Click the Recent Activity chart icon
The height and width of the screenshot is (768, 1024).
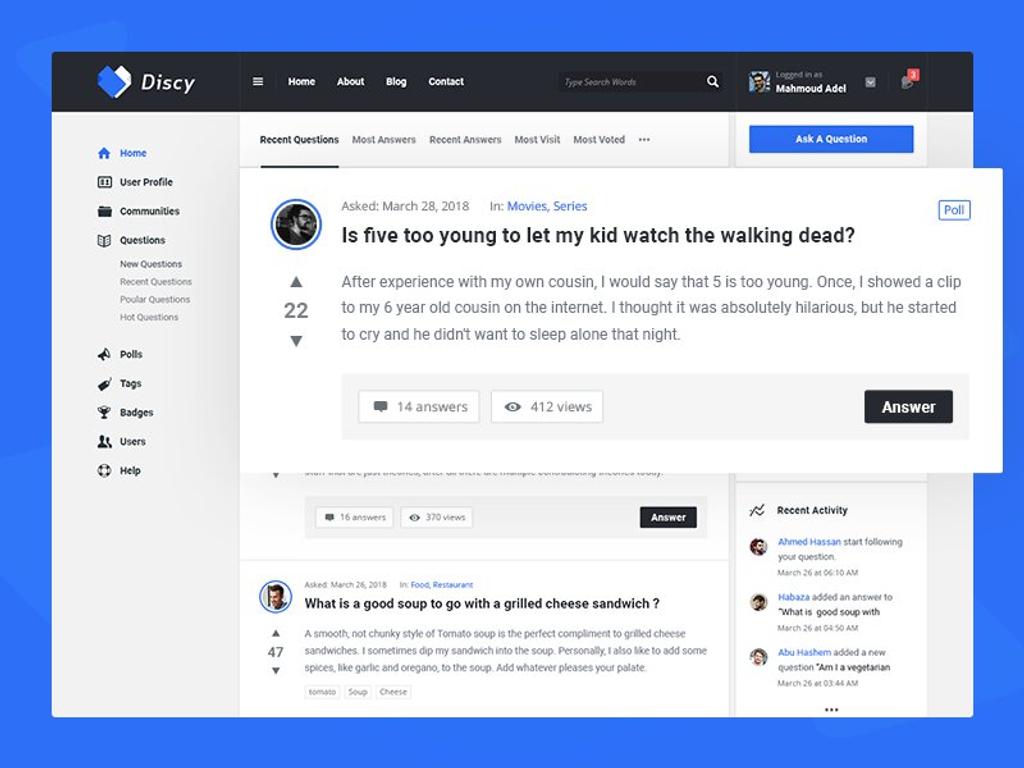pos(757,510)
